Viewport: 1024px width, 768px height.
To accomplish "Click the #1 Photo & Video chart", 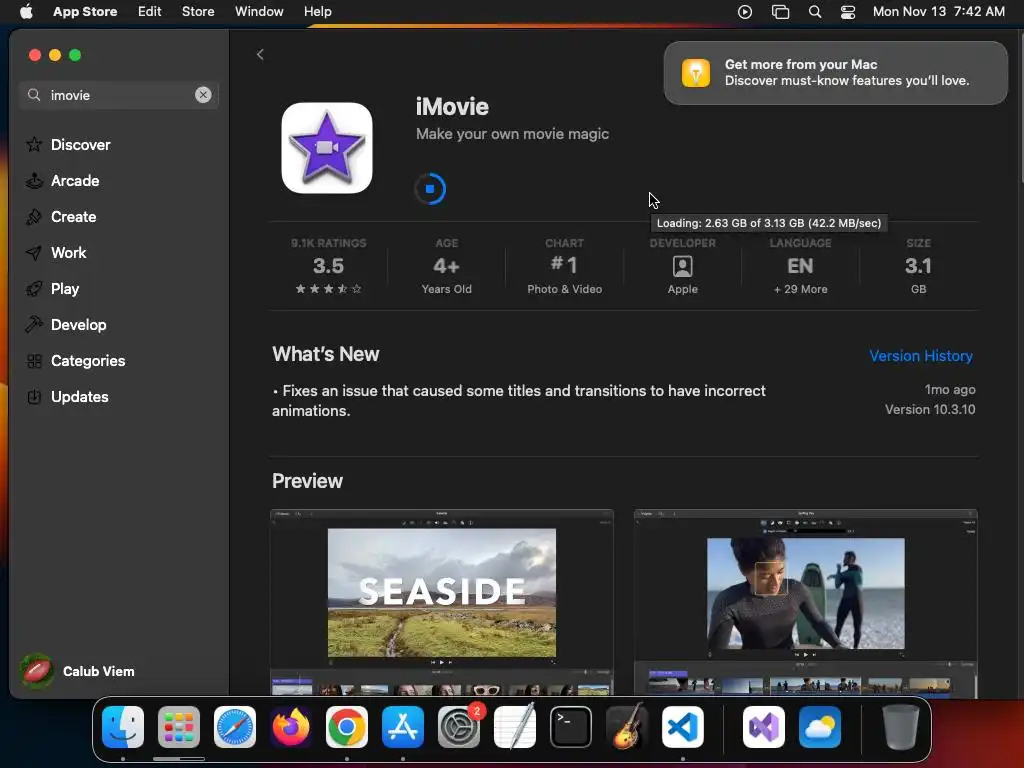I will point(564,266).
